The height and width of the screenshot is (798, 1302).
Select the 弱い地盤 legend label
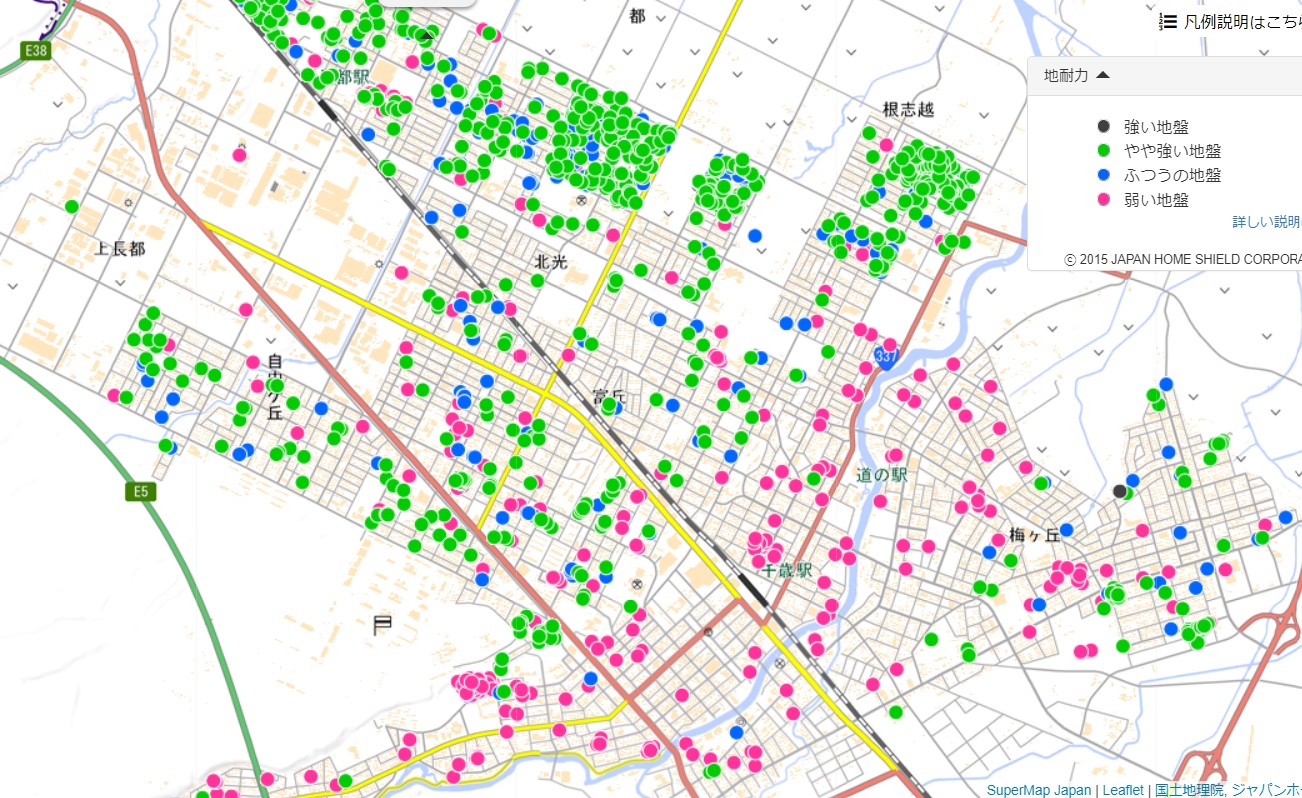[x=1156, y=200]
